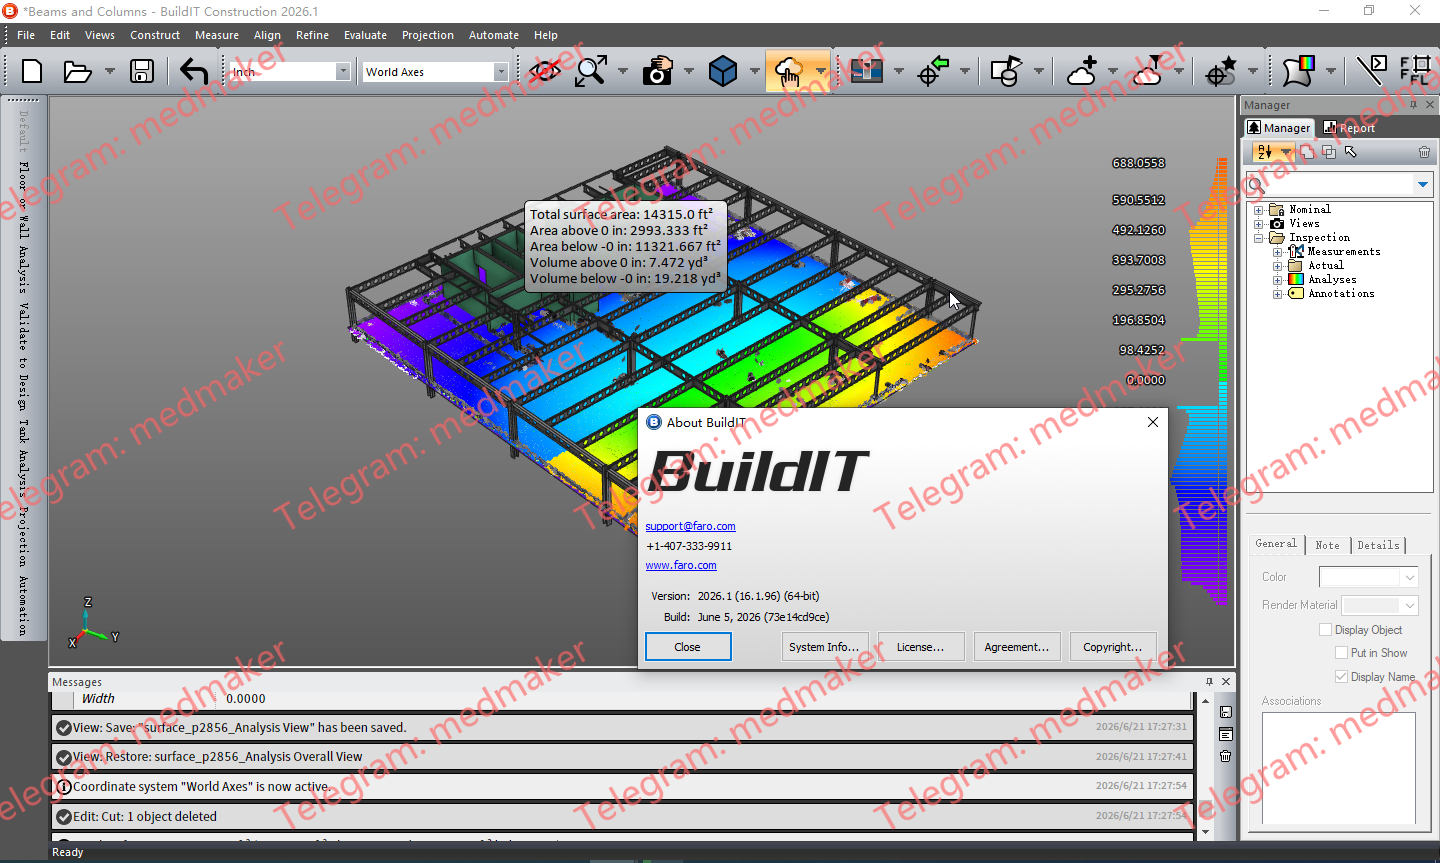
Task: Switch to the Report tab
Action: [x=1349, y=128]
